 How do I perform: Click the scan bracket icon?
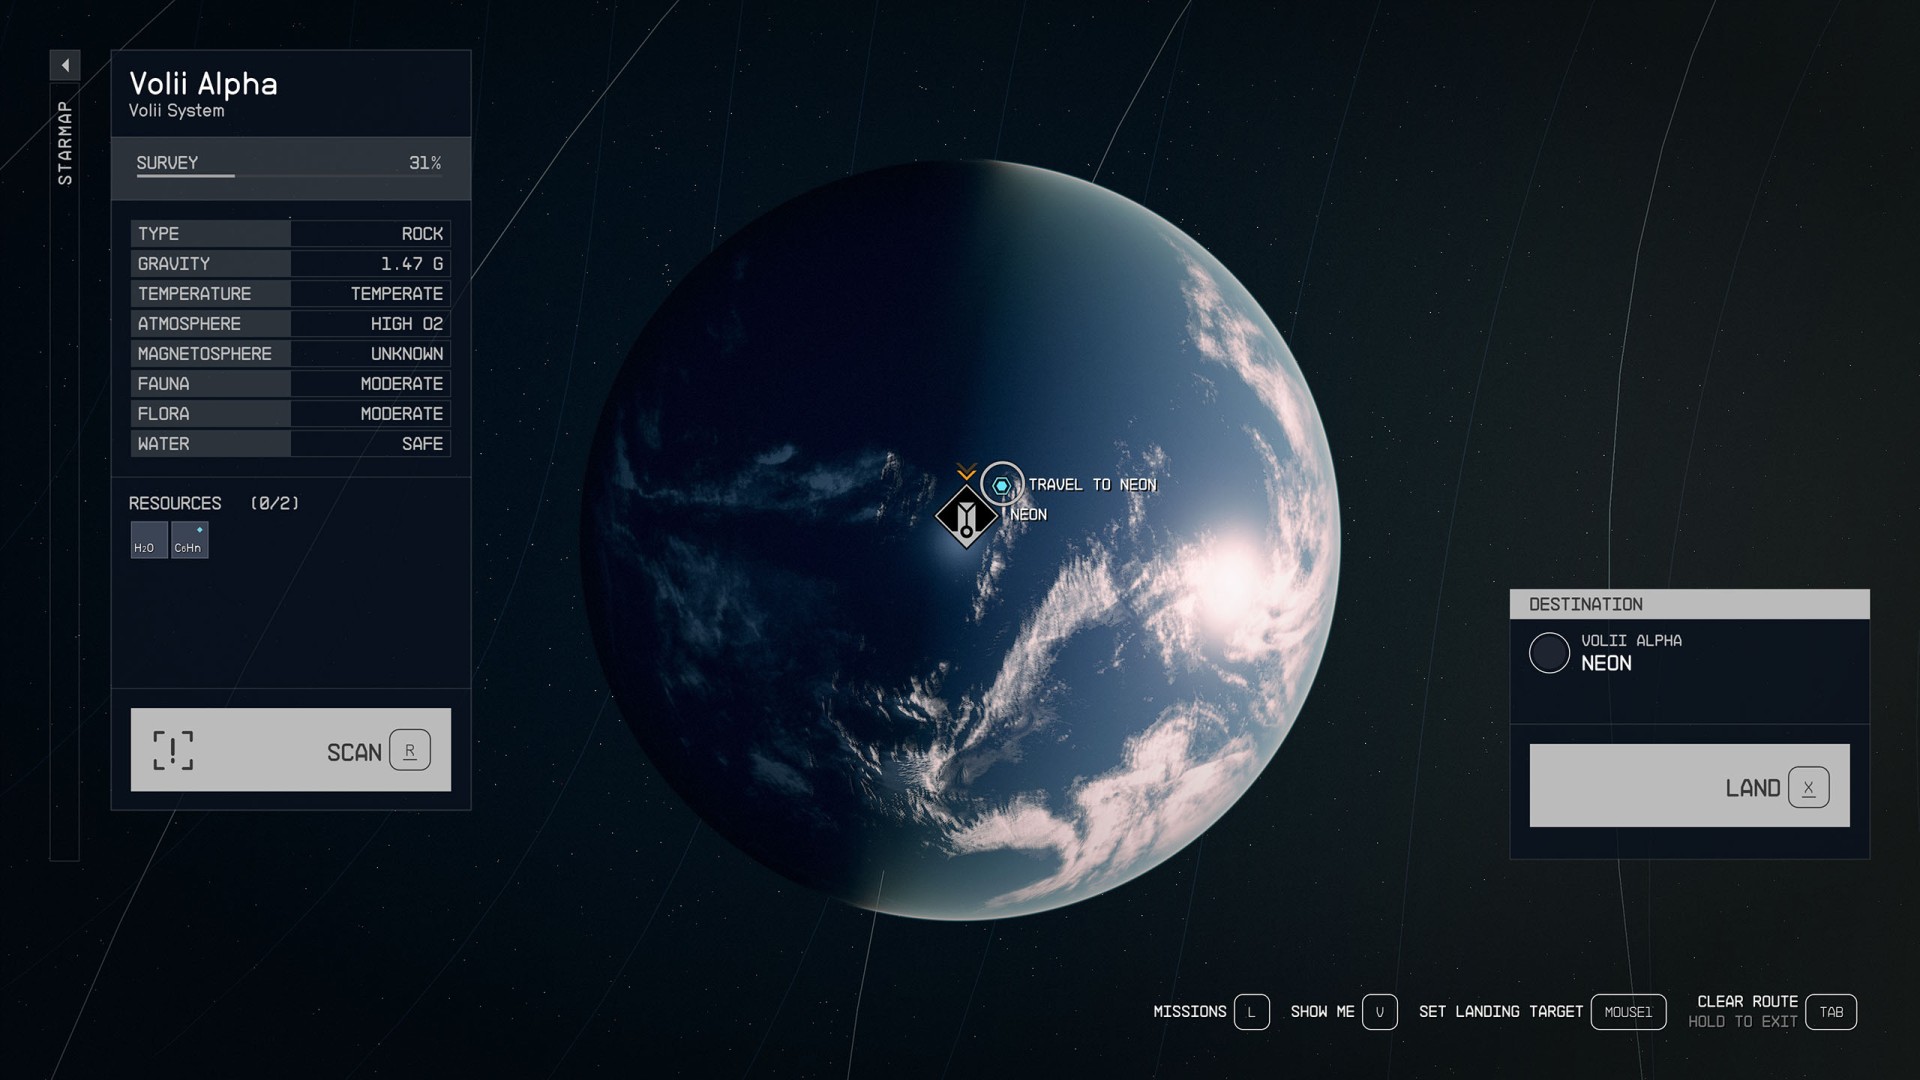tap(173, 750)
